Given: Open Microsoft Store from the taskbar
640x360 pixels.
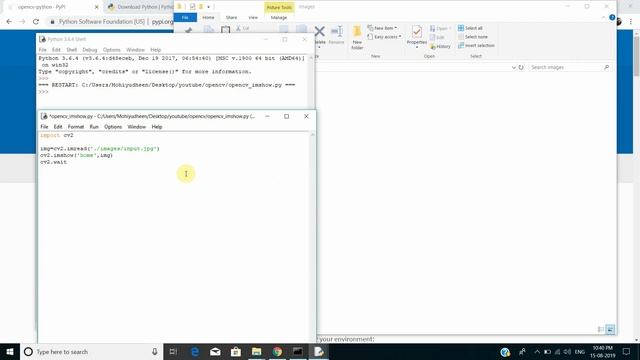Looking at the screenshot, I should (236, 352).
